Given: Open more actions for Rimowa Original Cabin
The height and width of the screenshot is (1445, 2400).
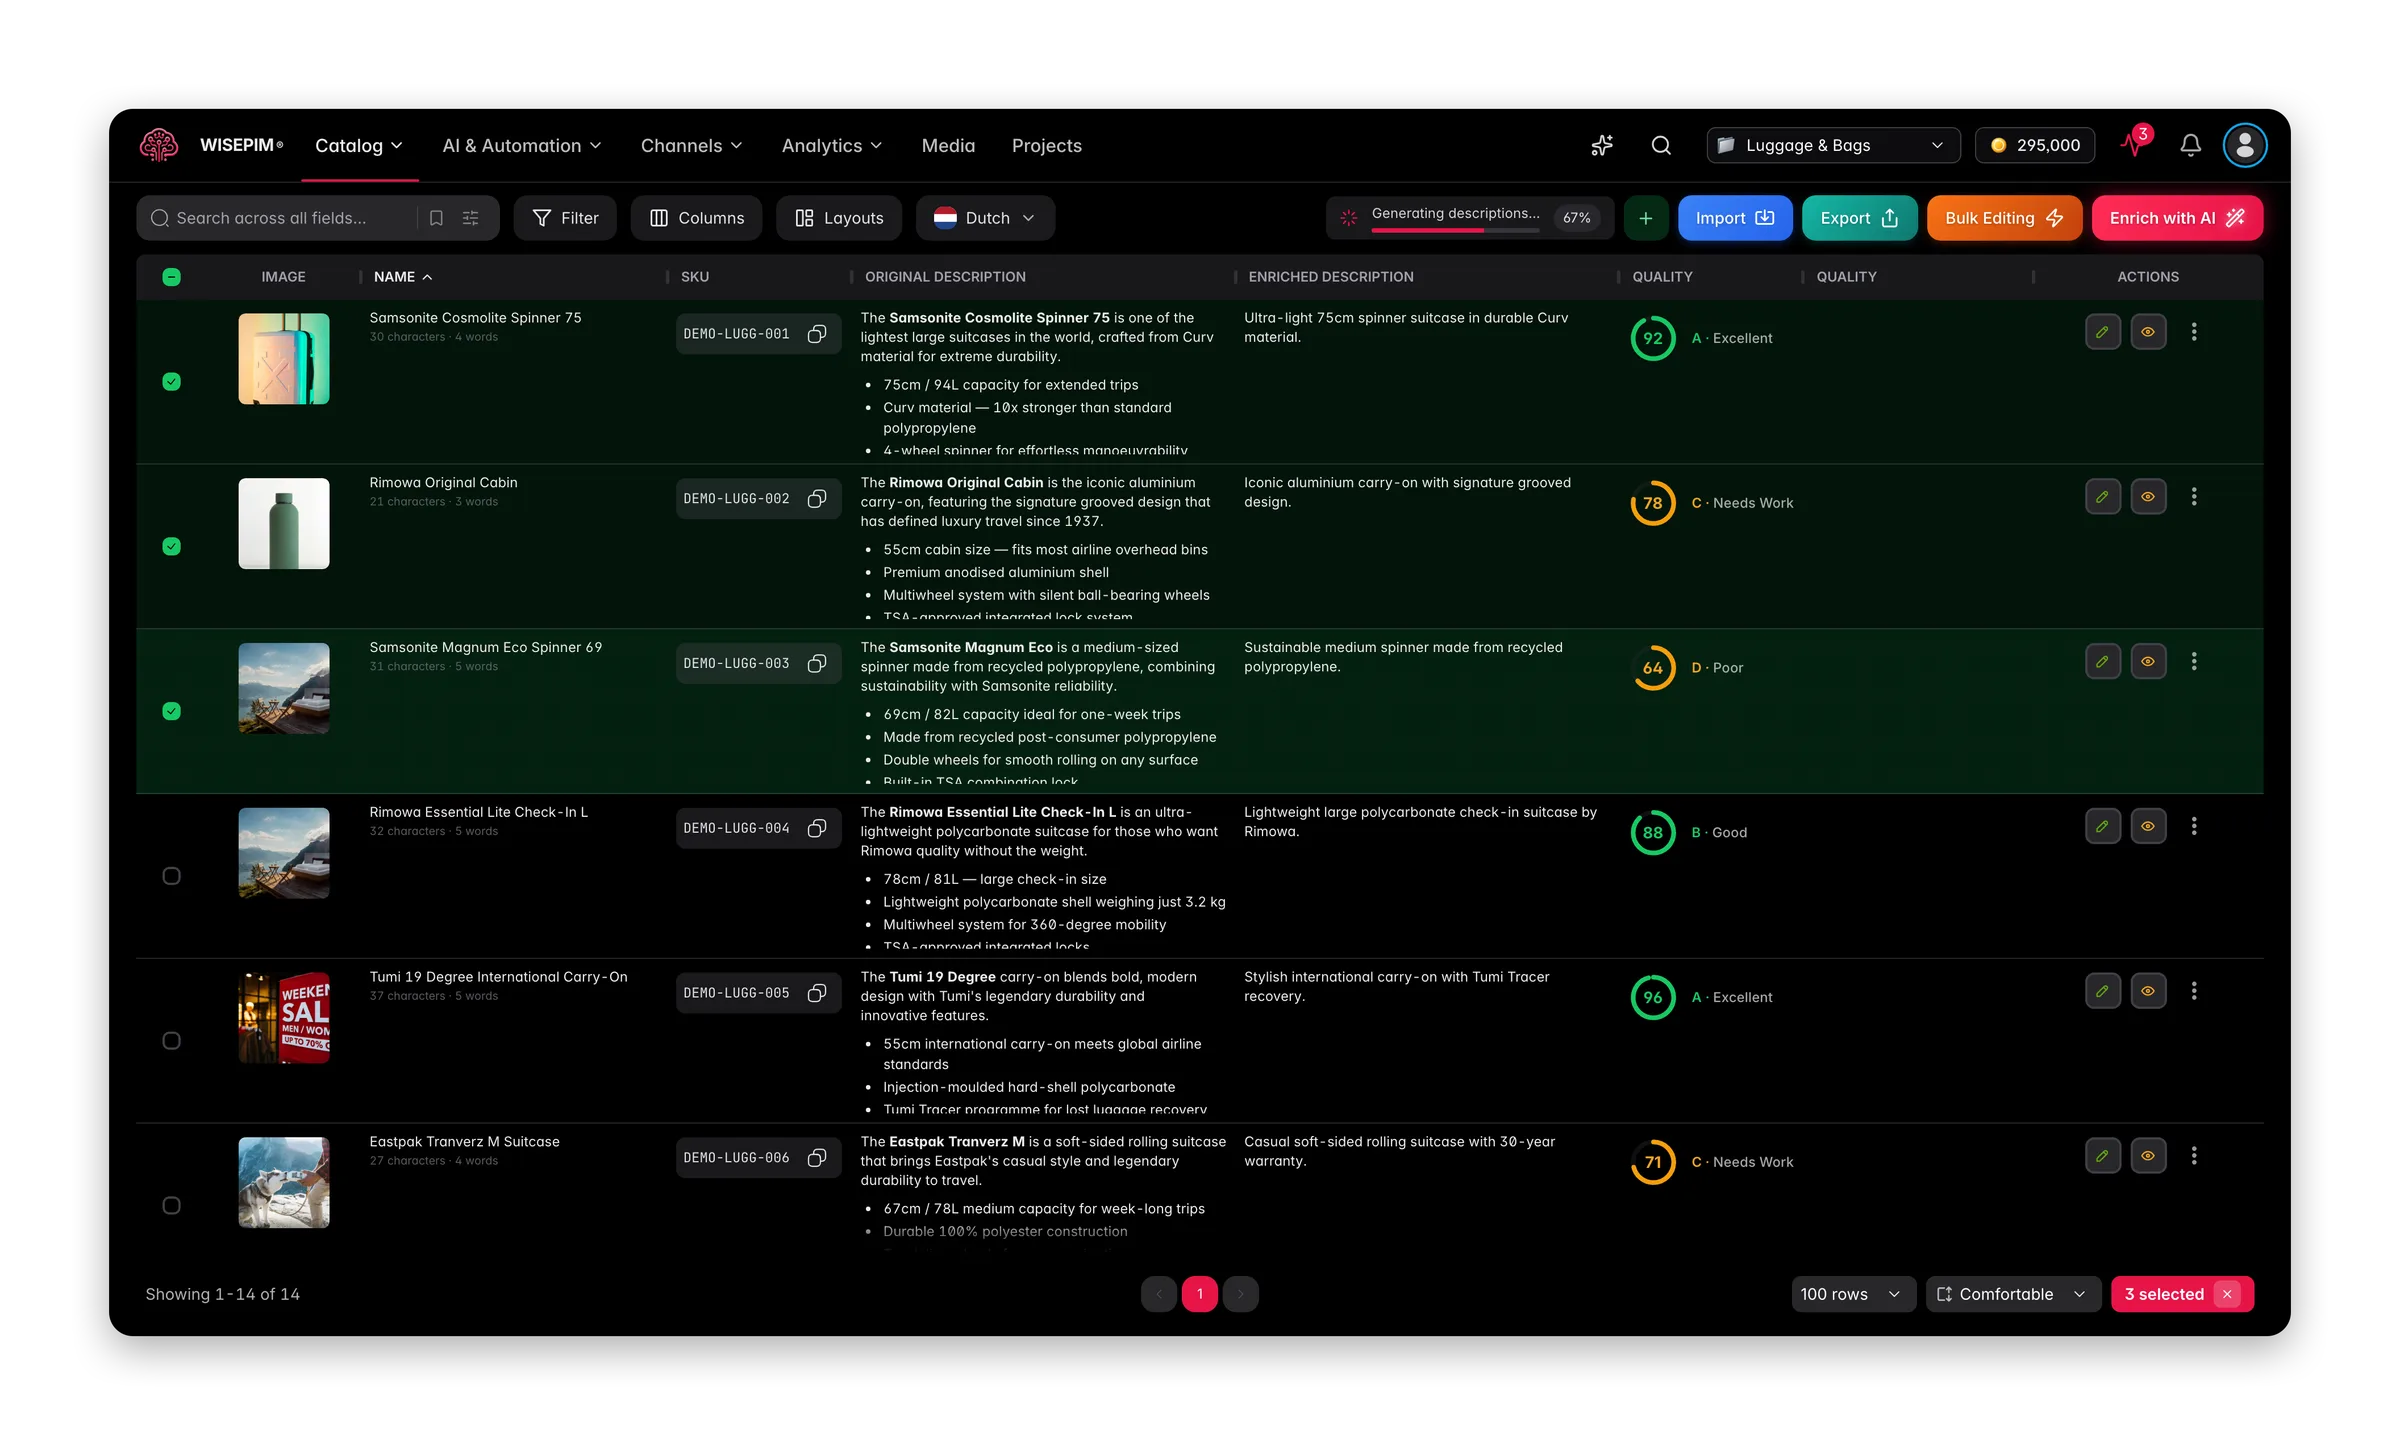Looking at the screenshot, I should [2194, 497].
